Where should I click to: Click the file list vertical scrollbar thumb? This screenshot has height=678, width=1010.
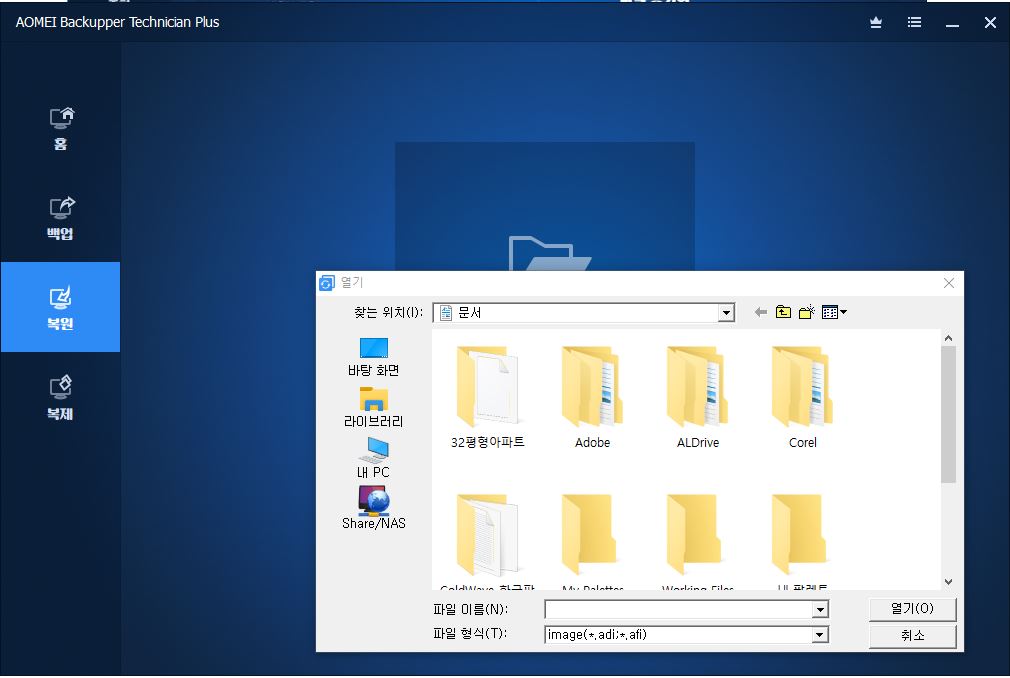pyautogui.click(x=948, y=414)
